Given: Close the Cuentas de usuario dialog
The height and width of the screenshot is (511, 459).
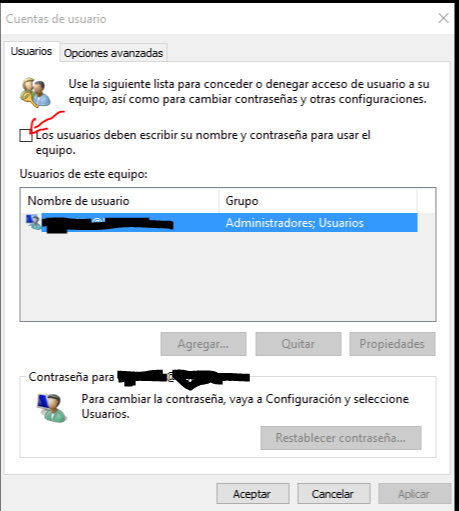Looking at the screenshot, I should pos(443,18).
